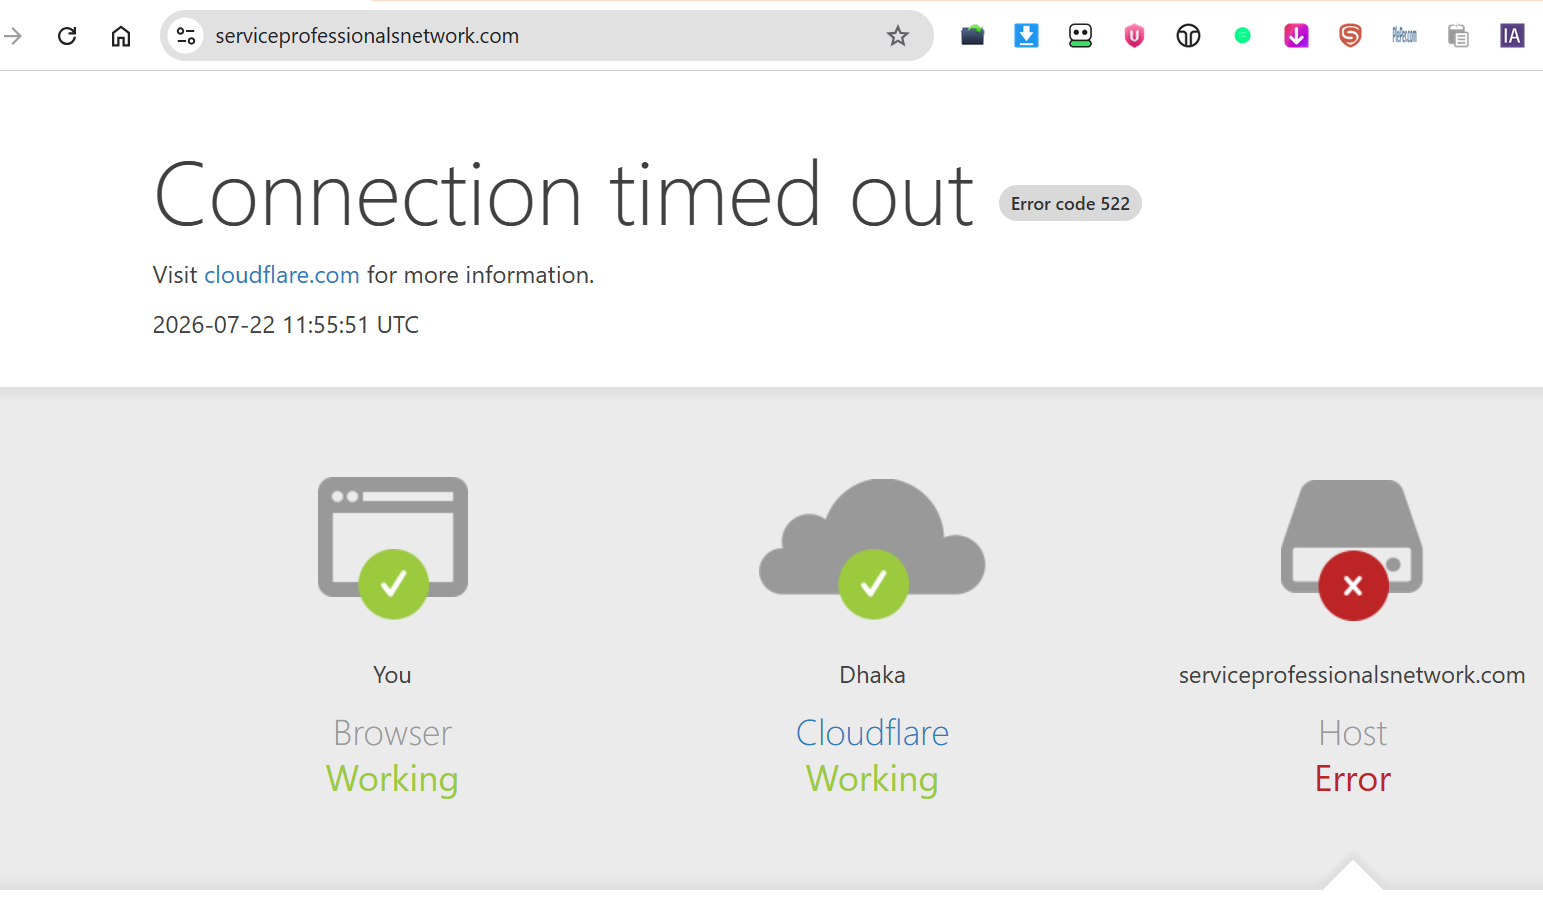Open the green circle extension

click(x=1243, y=36)
